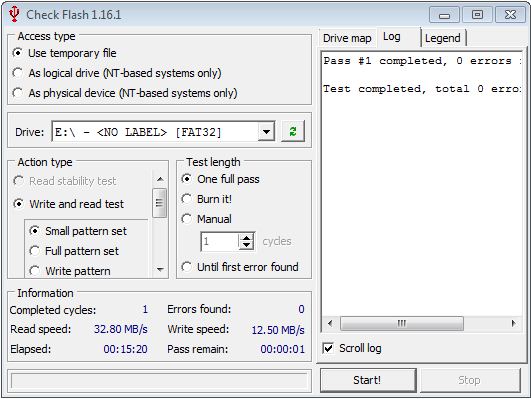Click Action type list scroll up arrow
Viewport: 531px width, 399px height.
coord(160,179)
